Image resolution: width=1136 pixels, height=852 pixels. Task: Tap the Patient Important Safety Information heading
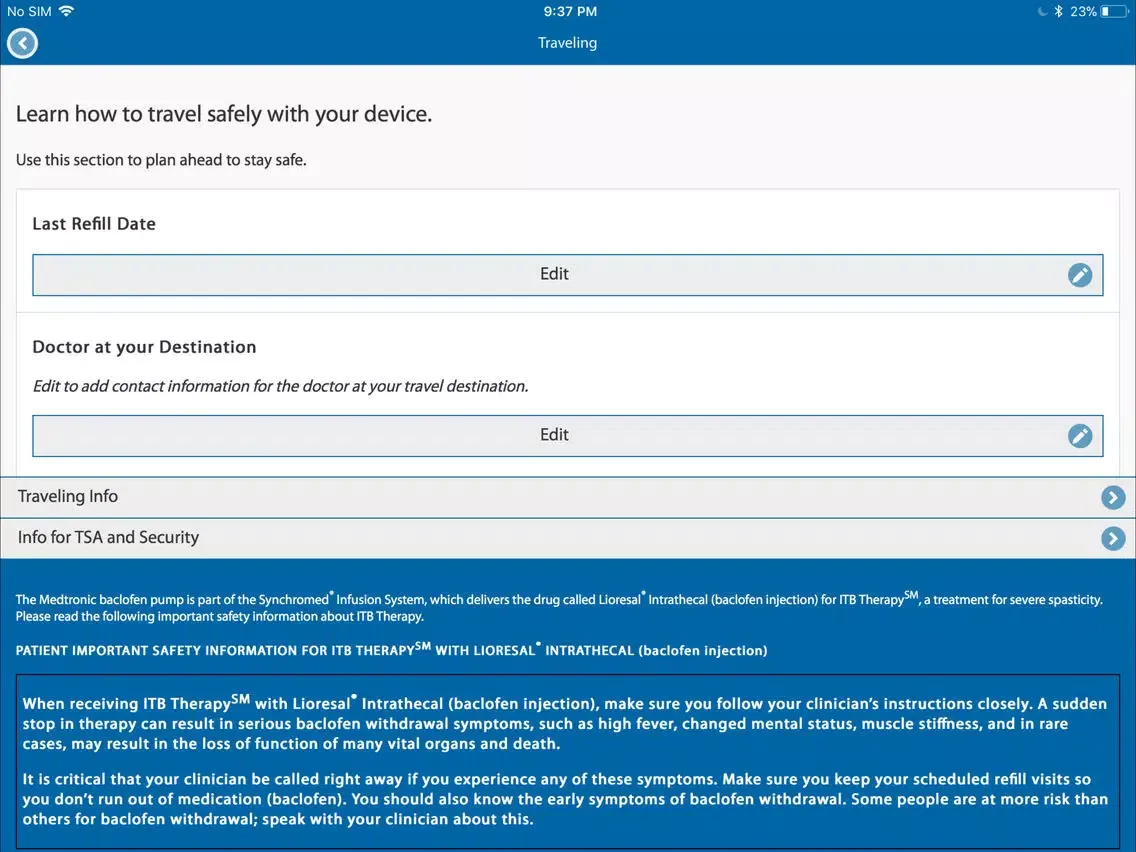[391, 650]
